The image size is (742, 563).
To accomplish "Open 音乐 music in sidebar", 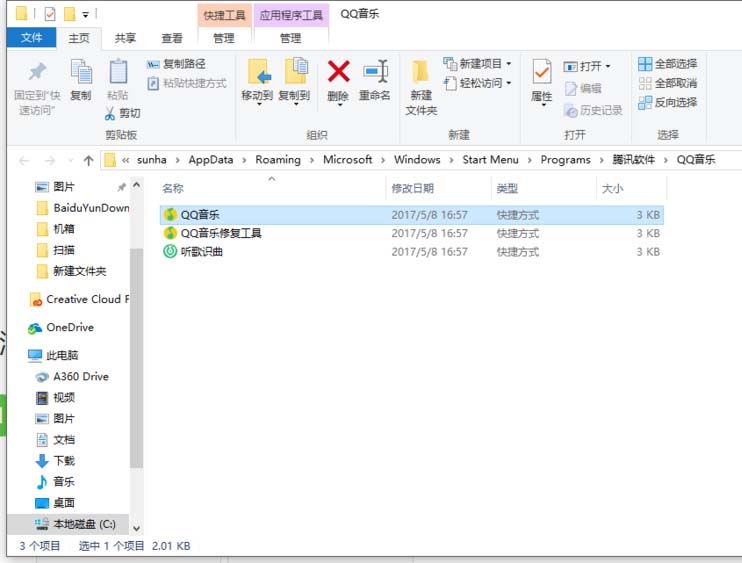I will pos(56,482).
